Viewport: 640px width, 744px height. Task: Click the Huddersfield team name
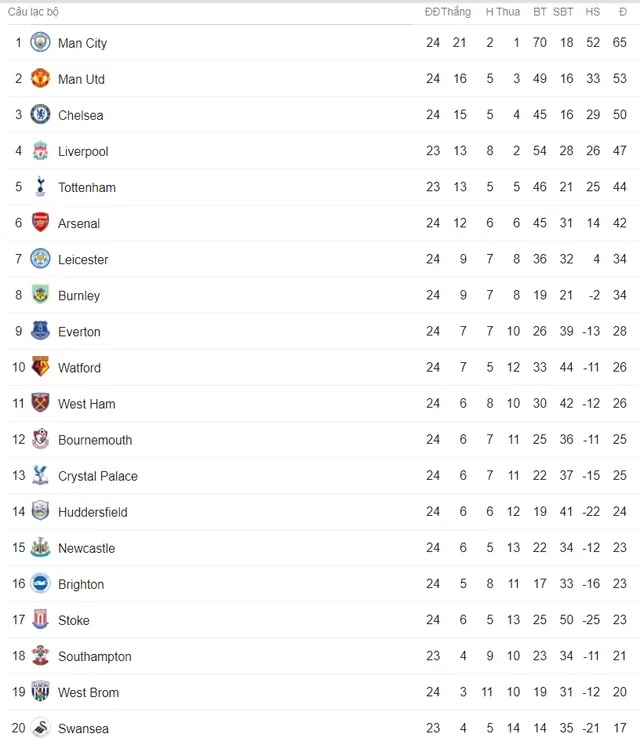point(93,512)
